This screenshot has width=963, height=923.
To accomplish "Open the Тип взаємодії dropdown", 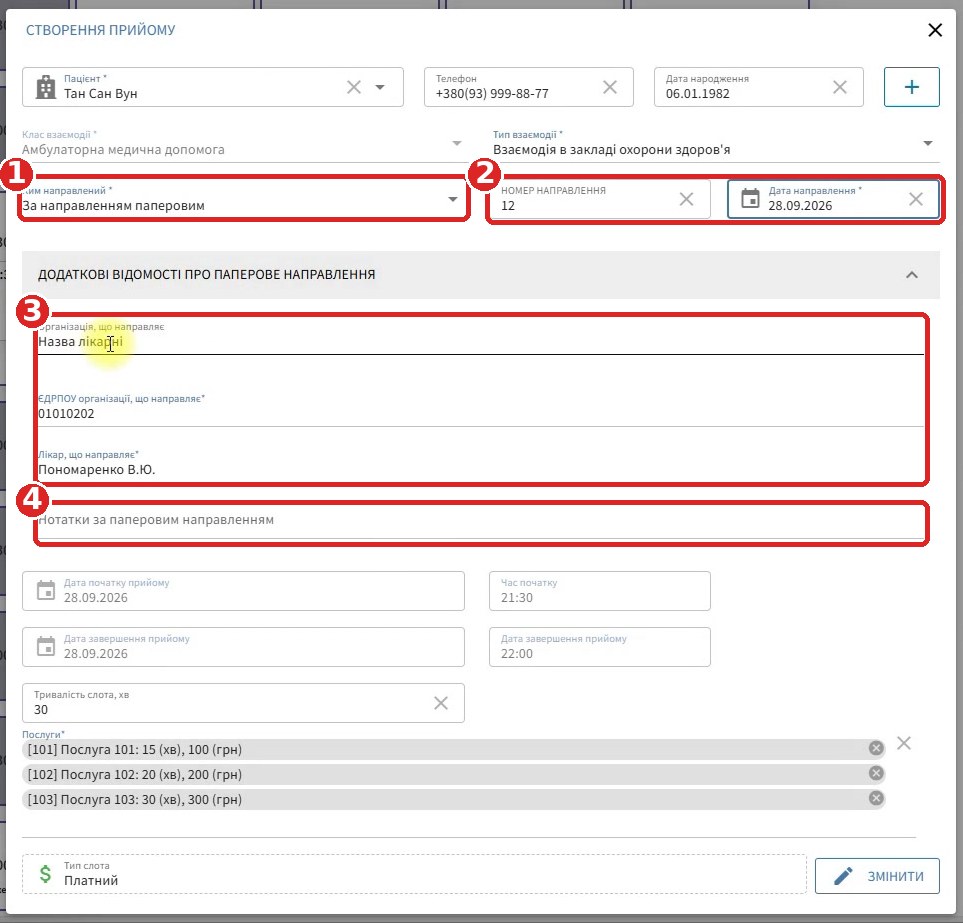I will click(928, 143).
